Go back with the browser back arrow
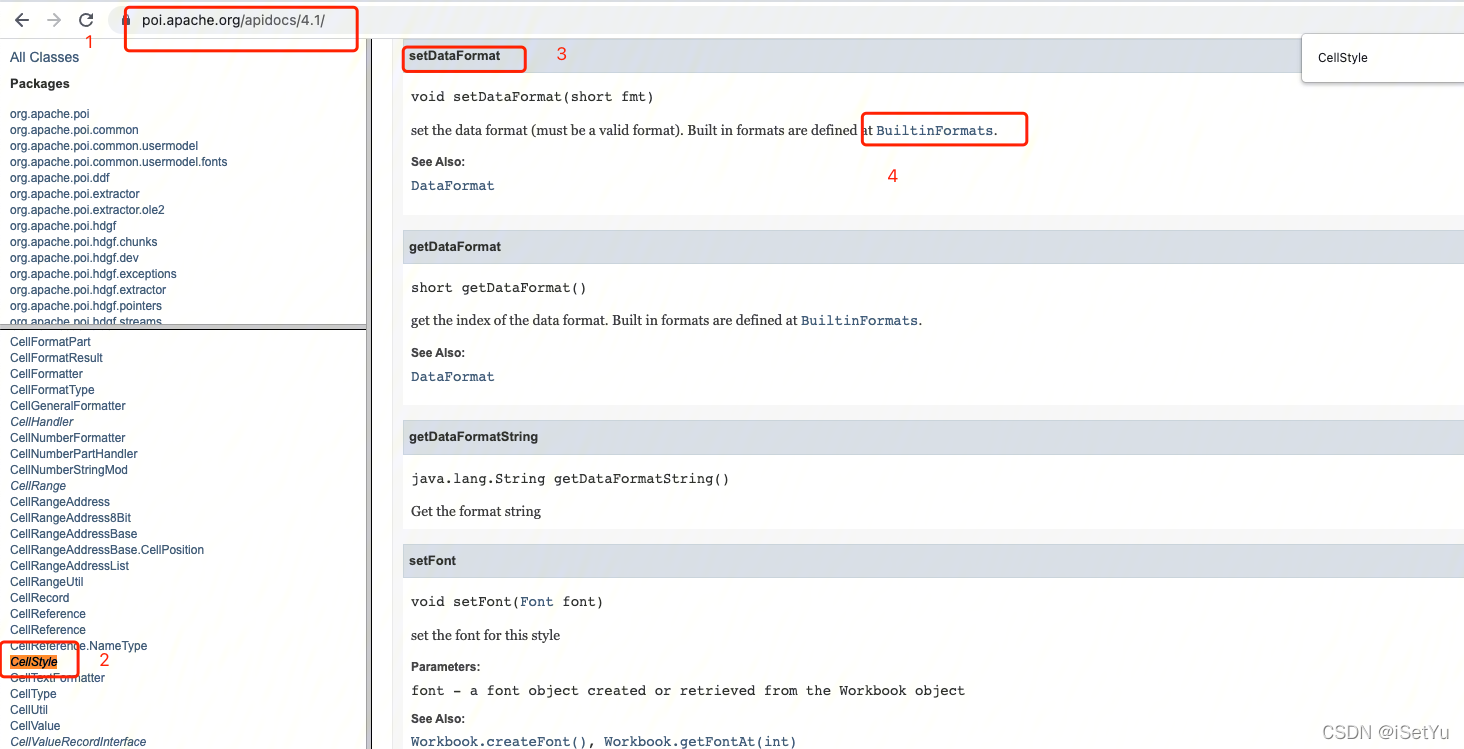This screenshot has height=749, width=1464. click(22, 20)
